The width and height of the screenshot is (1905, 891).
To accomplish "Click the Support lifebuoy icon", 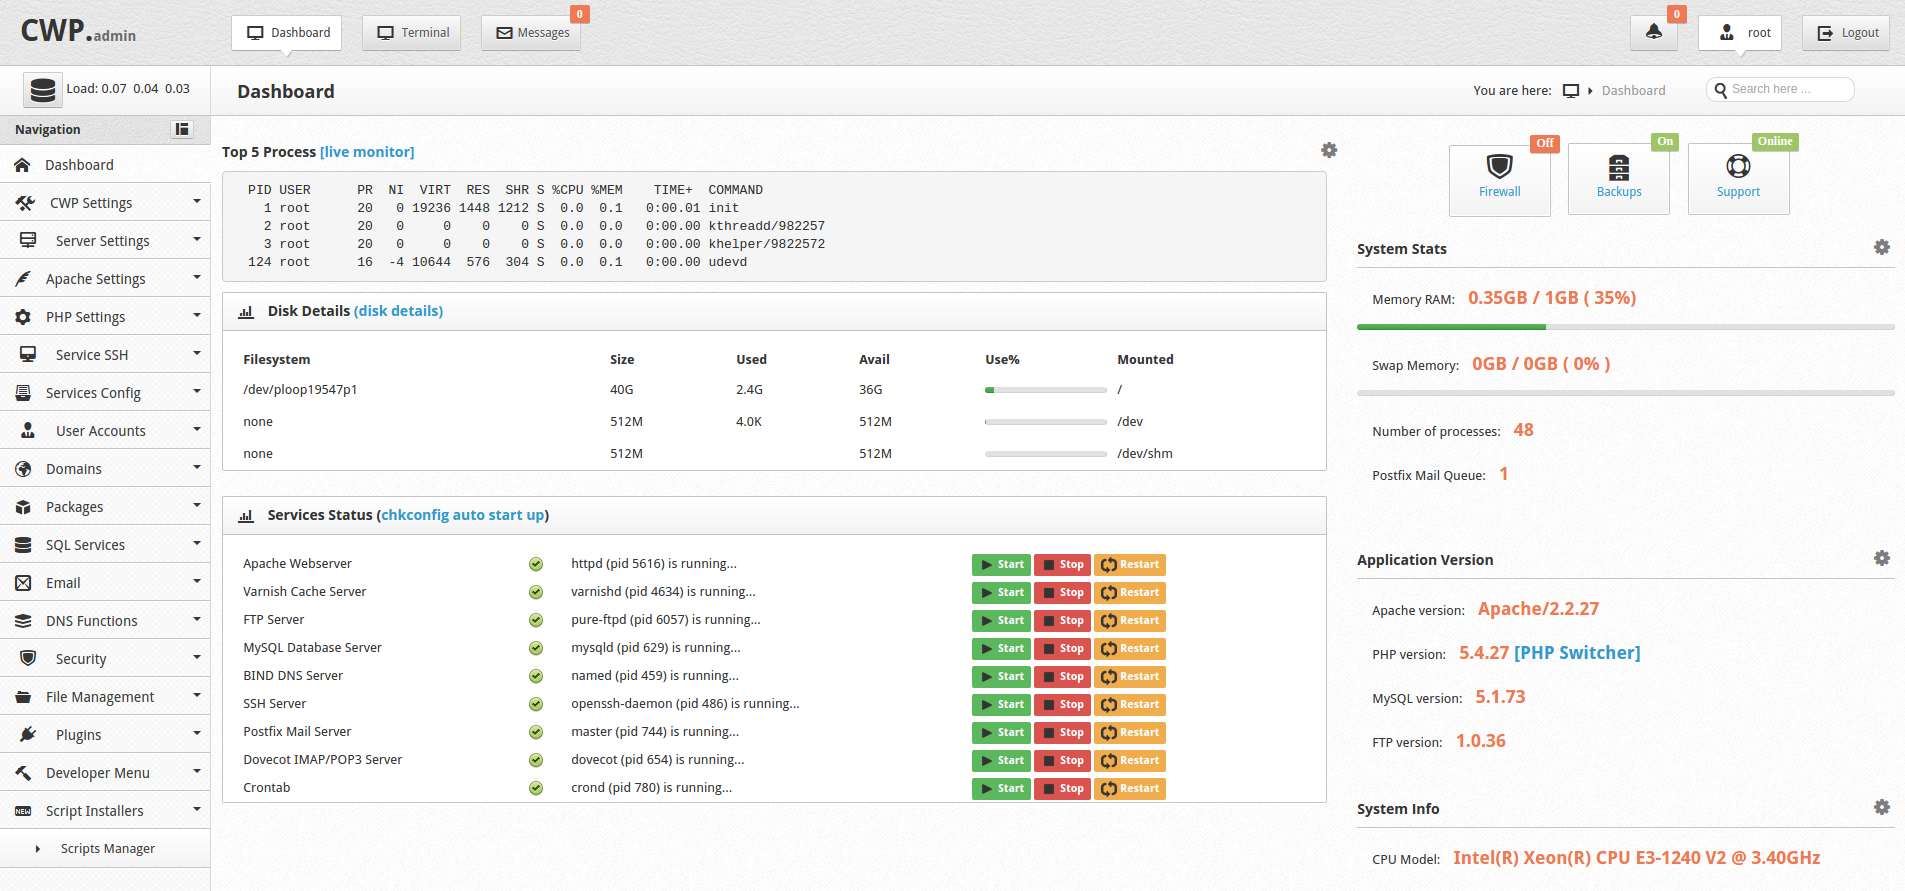I will click(x=1738, y=167).
